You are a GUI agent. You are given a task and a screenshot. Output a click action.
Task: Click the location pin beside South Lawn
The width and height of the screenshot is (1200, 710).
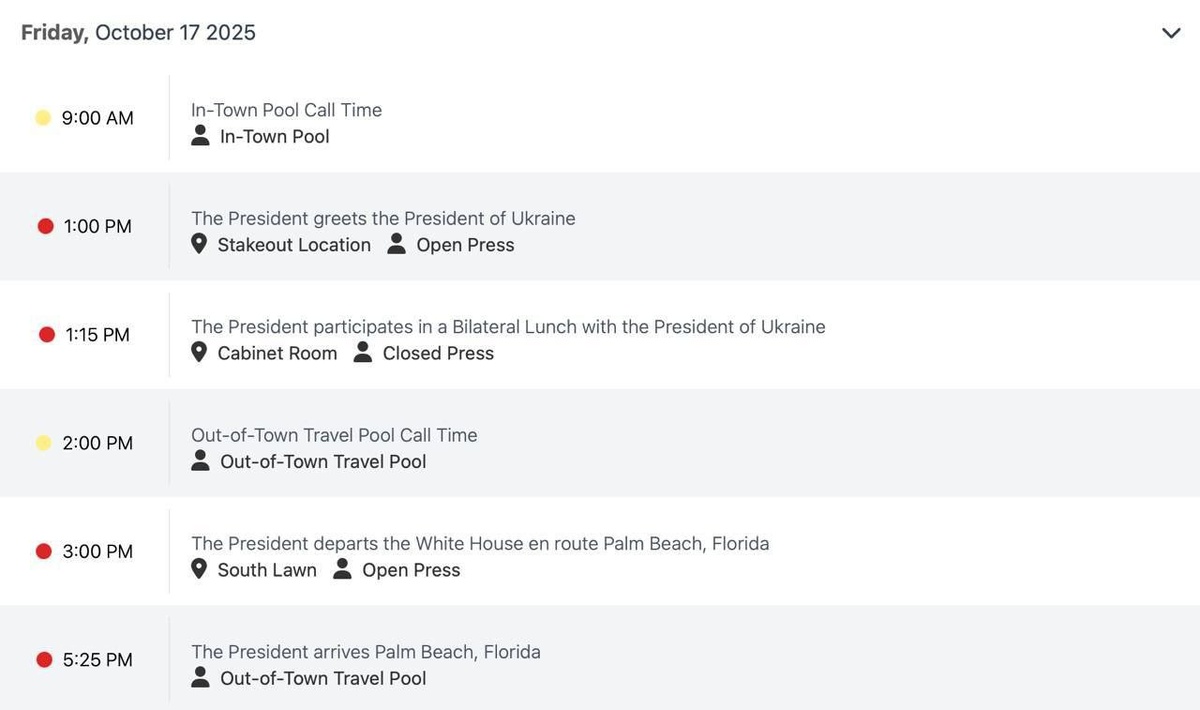pyautogui.click(x=199, y=570)
